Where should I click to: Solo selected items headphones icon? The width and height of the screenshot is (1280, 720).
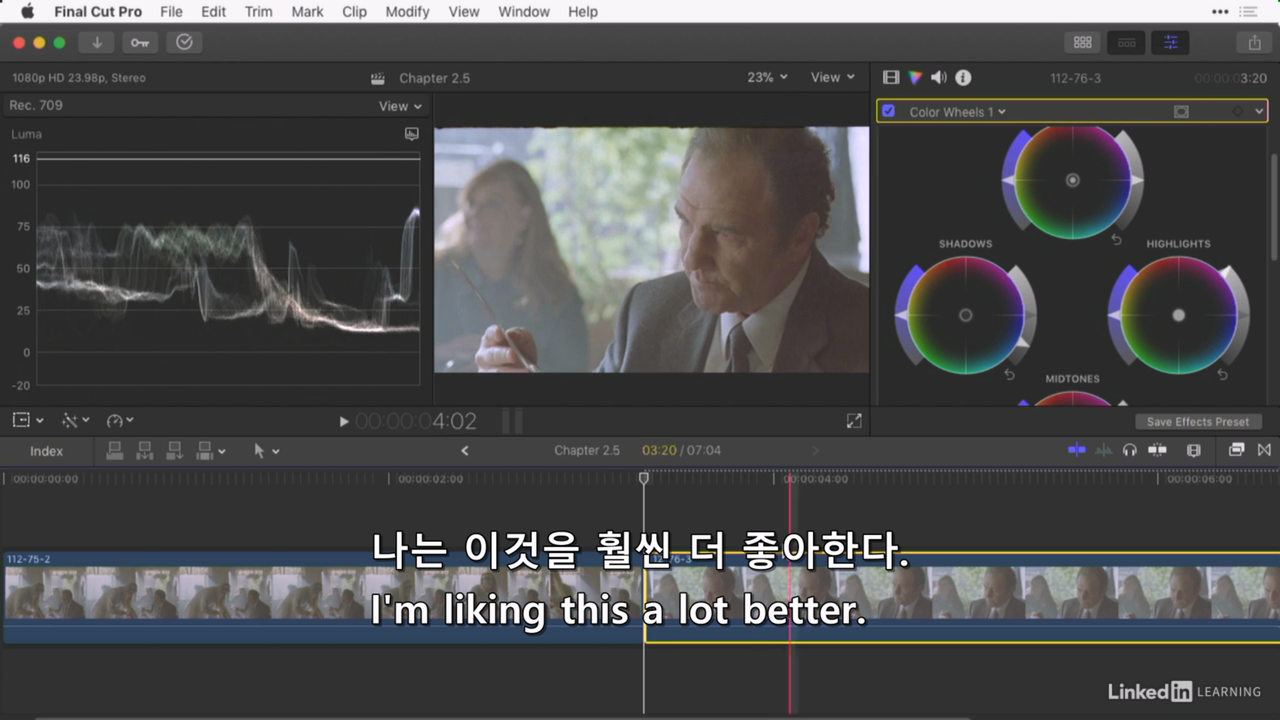[1130, 450]
